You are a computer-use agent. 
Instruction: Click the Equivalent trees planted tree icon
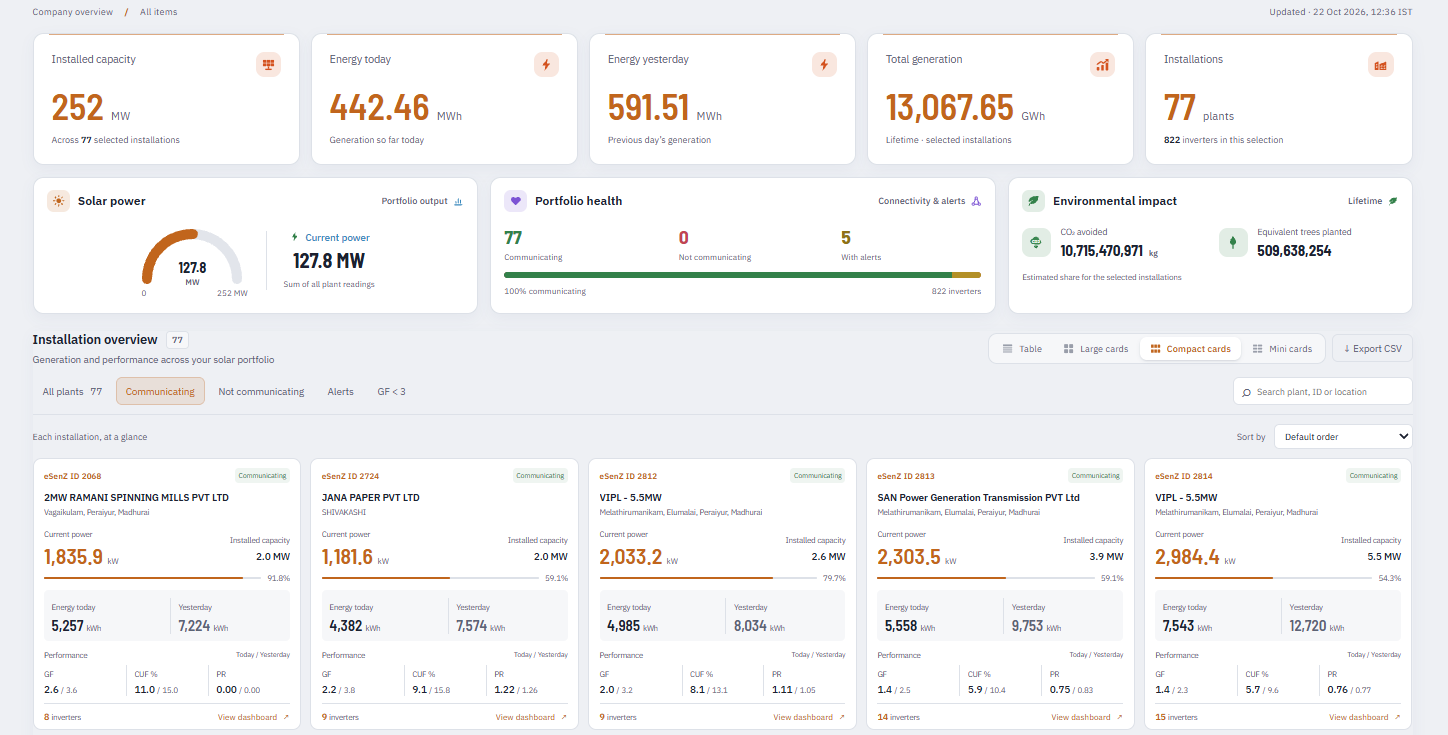1233,242
